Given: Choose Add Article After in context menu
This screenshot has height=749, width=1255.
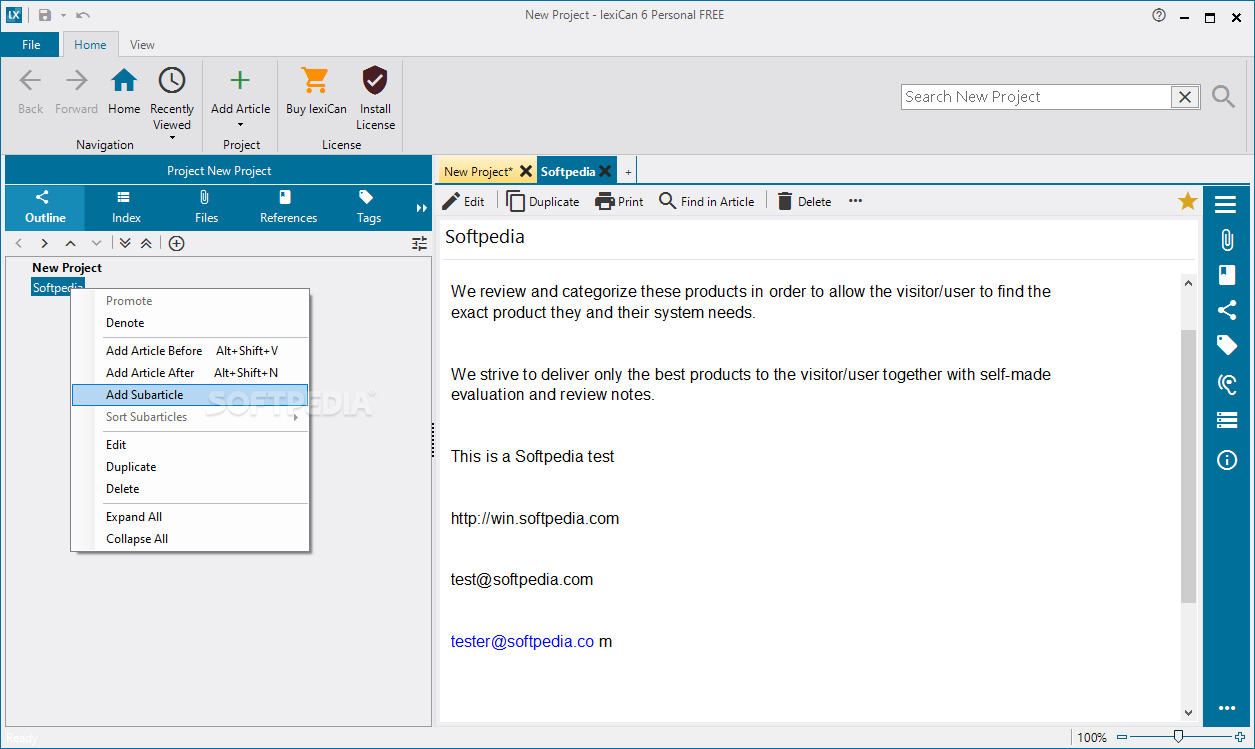Looking at the screenshot, I should click(190, 373).
